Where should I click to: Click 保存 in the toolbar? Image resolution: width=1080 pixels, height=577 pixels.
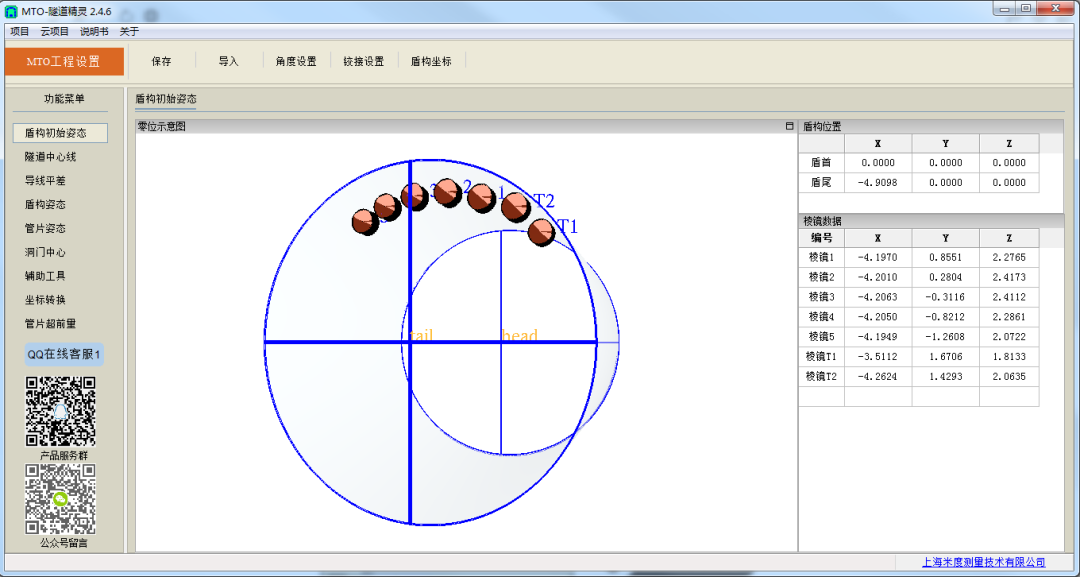161,61
